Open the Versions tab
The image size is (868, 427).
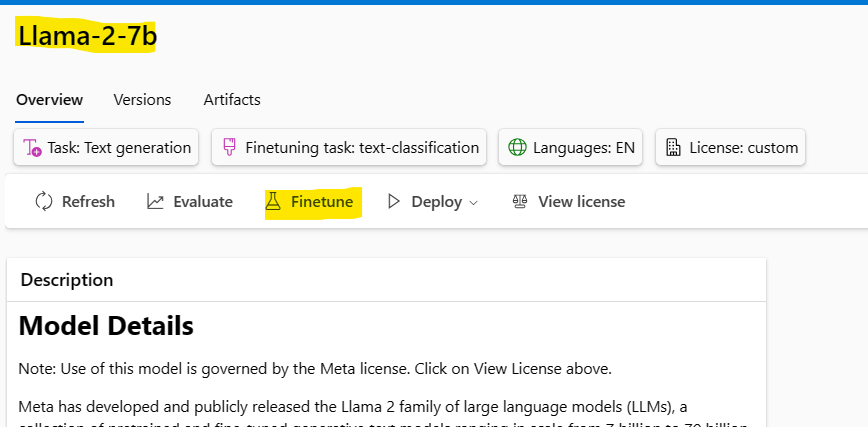pyautogui.click(x=142, y=100)
